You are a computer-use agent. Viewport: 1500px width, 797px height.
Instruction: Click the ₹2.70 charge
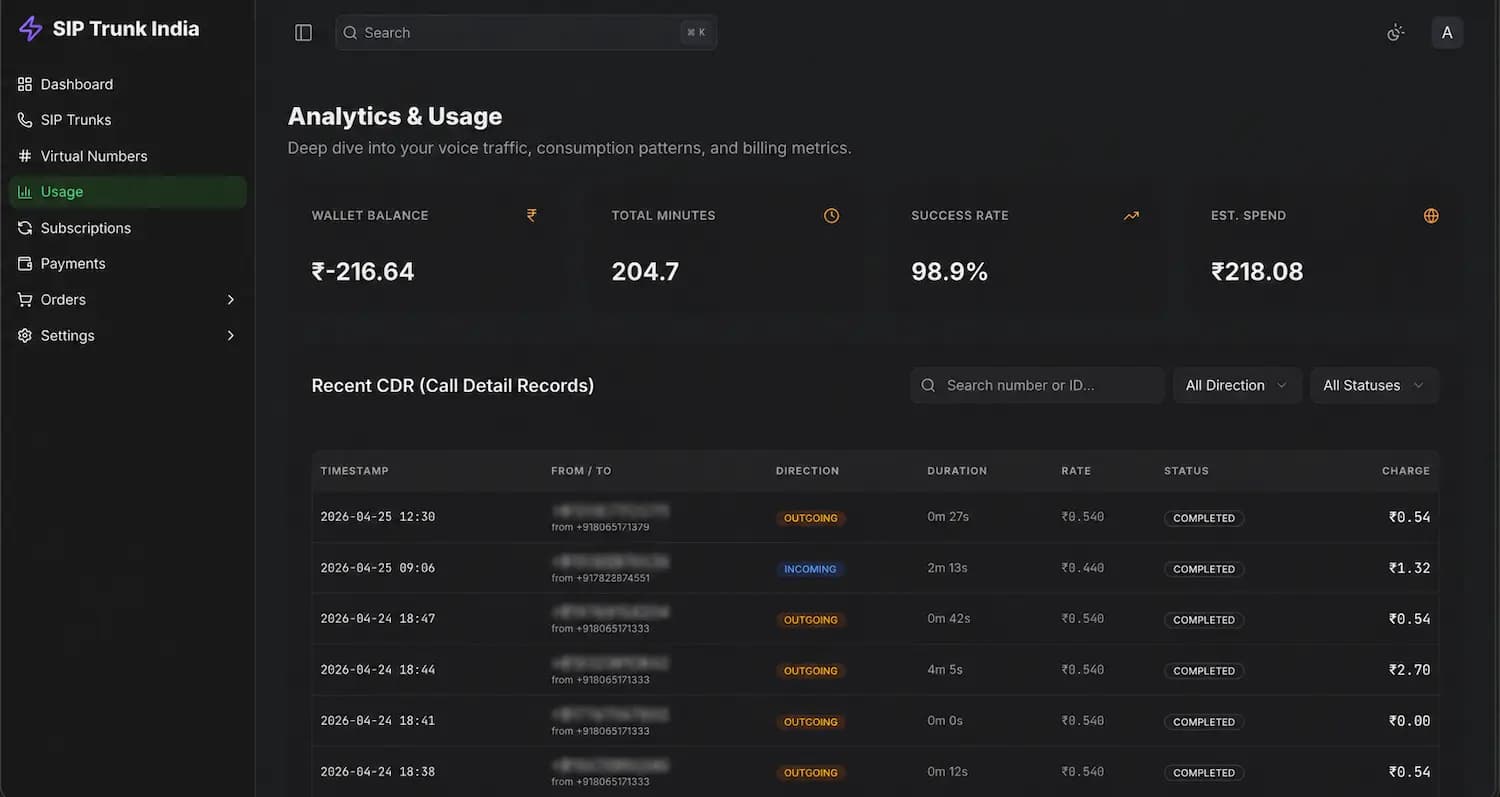1409,670
